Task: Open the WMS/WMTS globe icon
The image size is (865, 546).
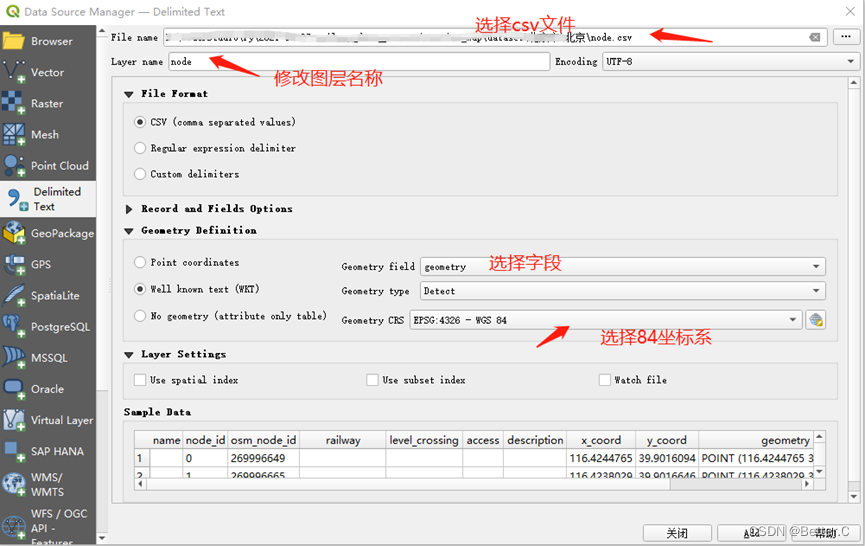Action: [x=13, y=484]
